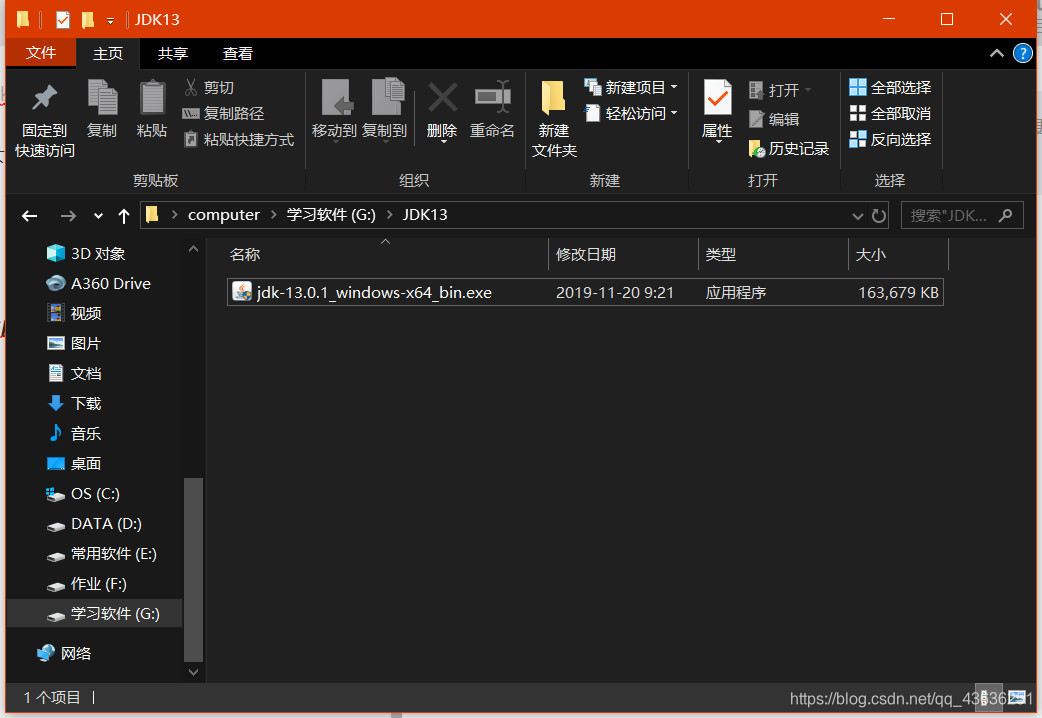Click the properties checkmark in title bar
The height and width of the screenshot is (718, 1042).
pyautogui.click(x=62, y=20)
